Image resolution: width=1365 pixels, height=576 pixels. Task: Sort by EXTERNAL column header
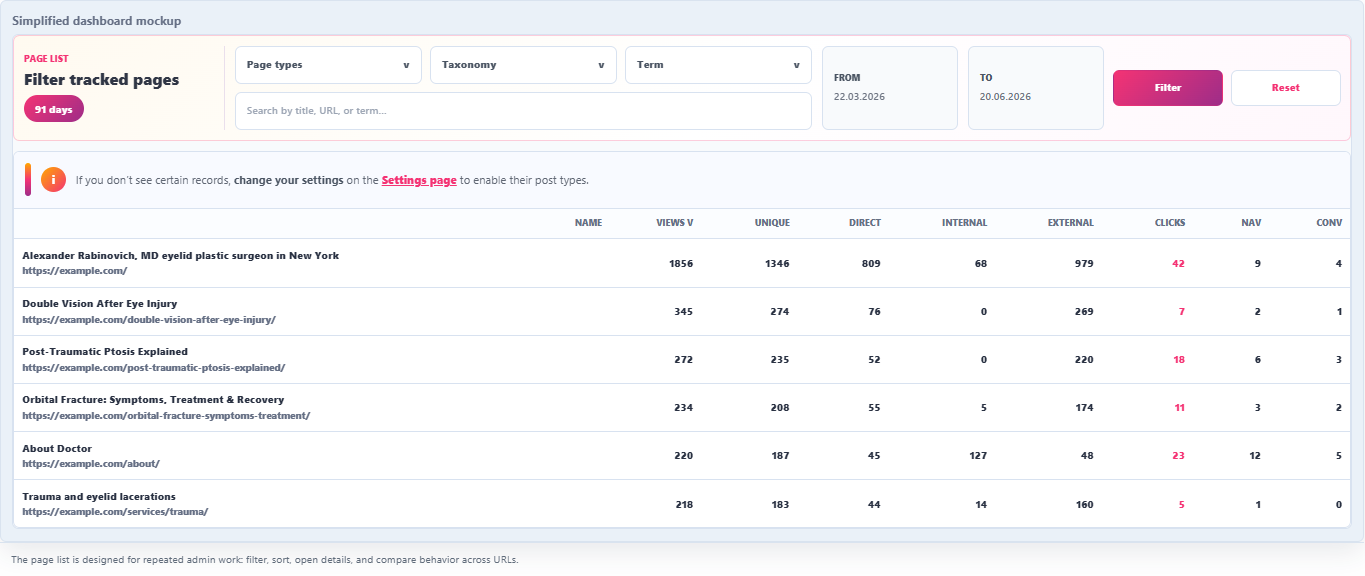pos(1071,223)
